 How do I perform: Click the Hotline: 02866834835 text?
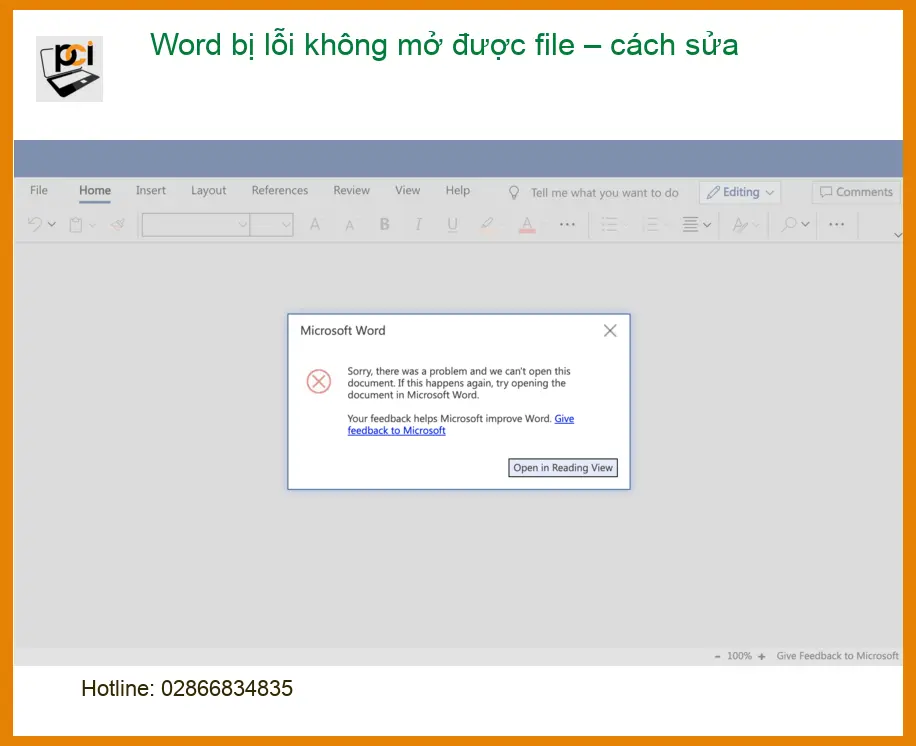[x=187, y=689]
